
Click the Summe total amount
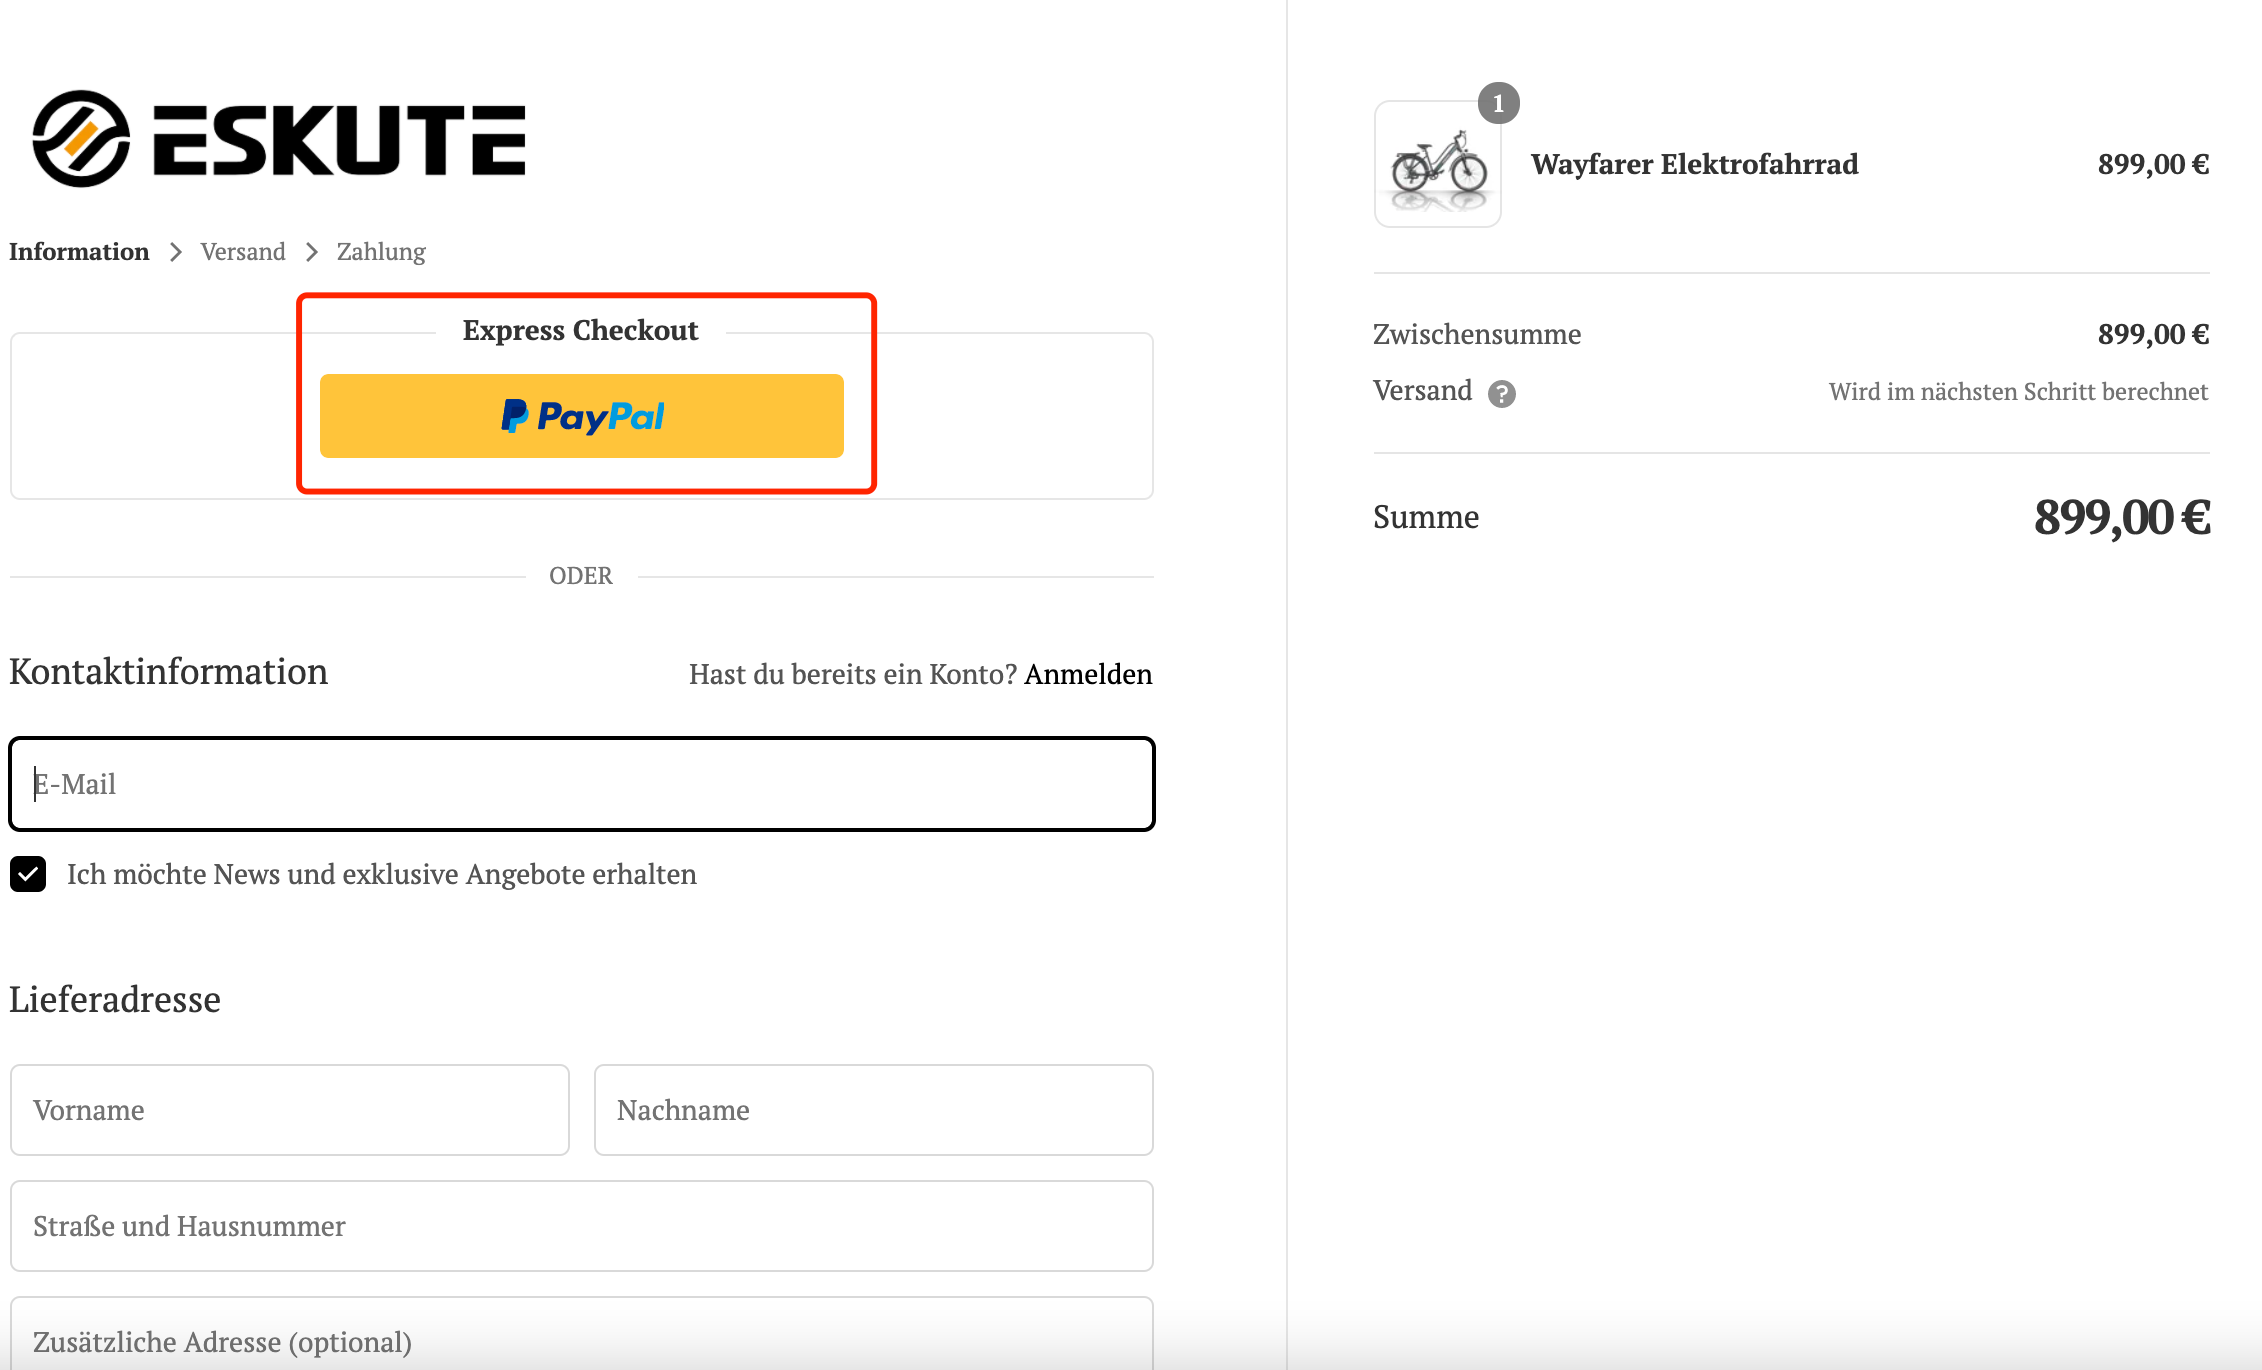coord(2121,517)
